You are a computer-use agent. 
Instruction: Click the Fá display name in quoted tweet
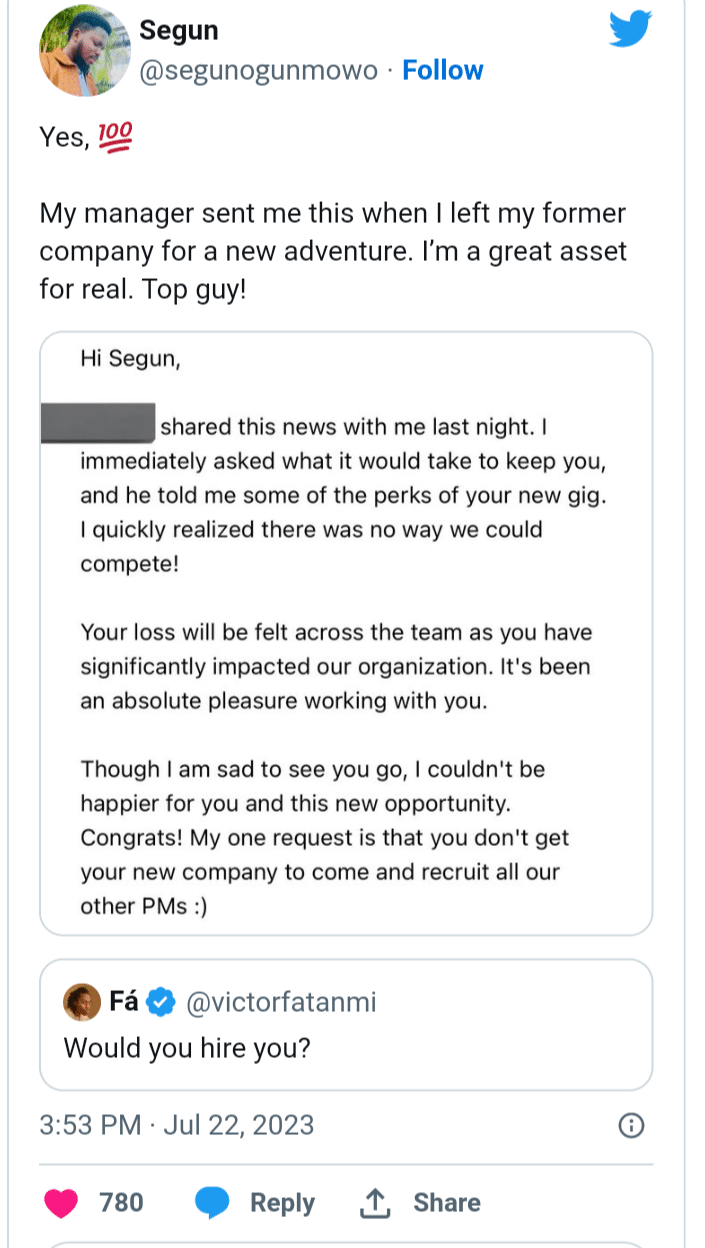coord(123,1002)
